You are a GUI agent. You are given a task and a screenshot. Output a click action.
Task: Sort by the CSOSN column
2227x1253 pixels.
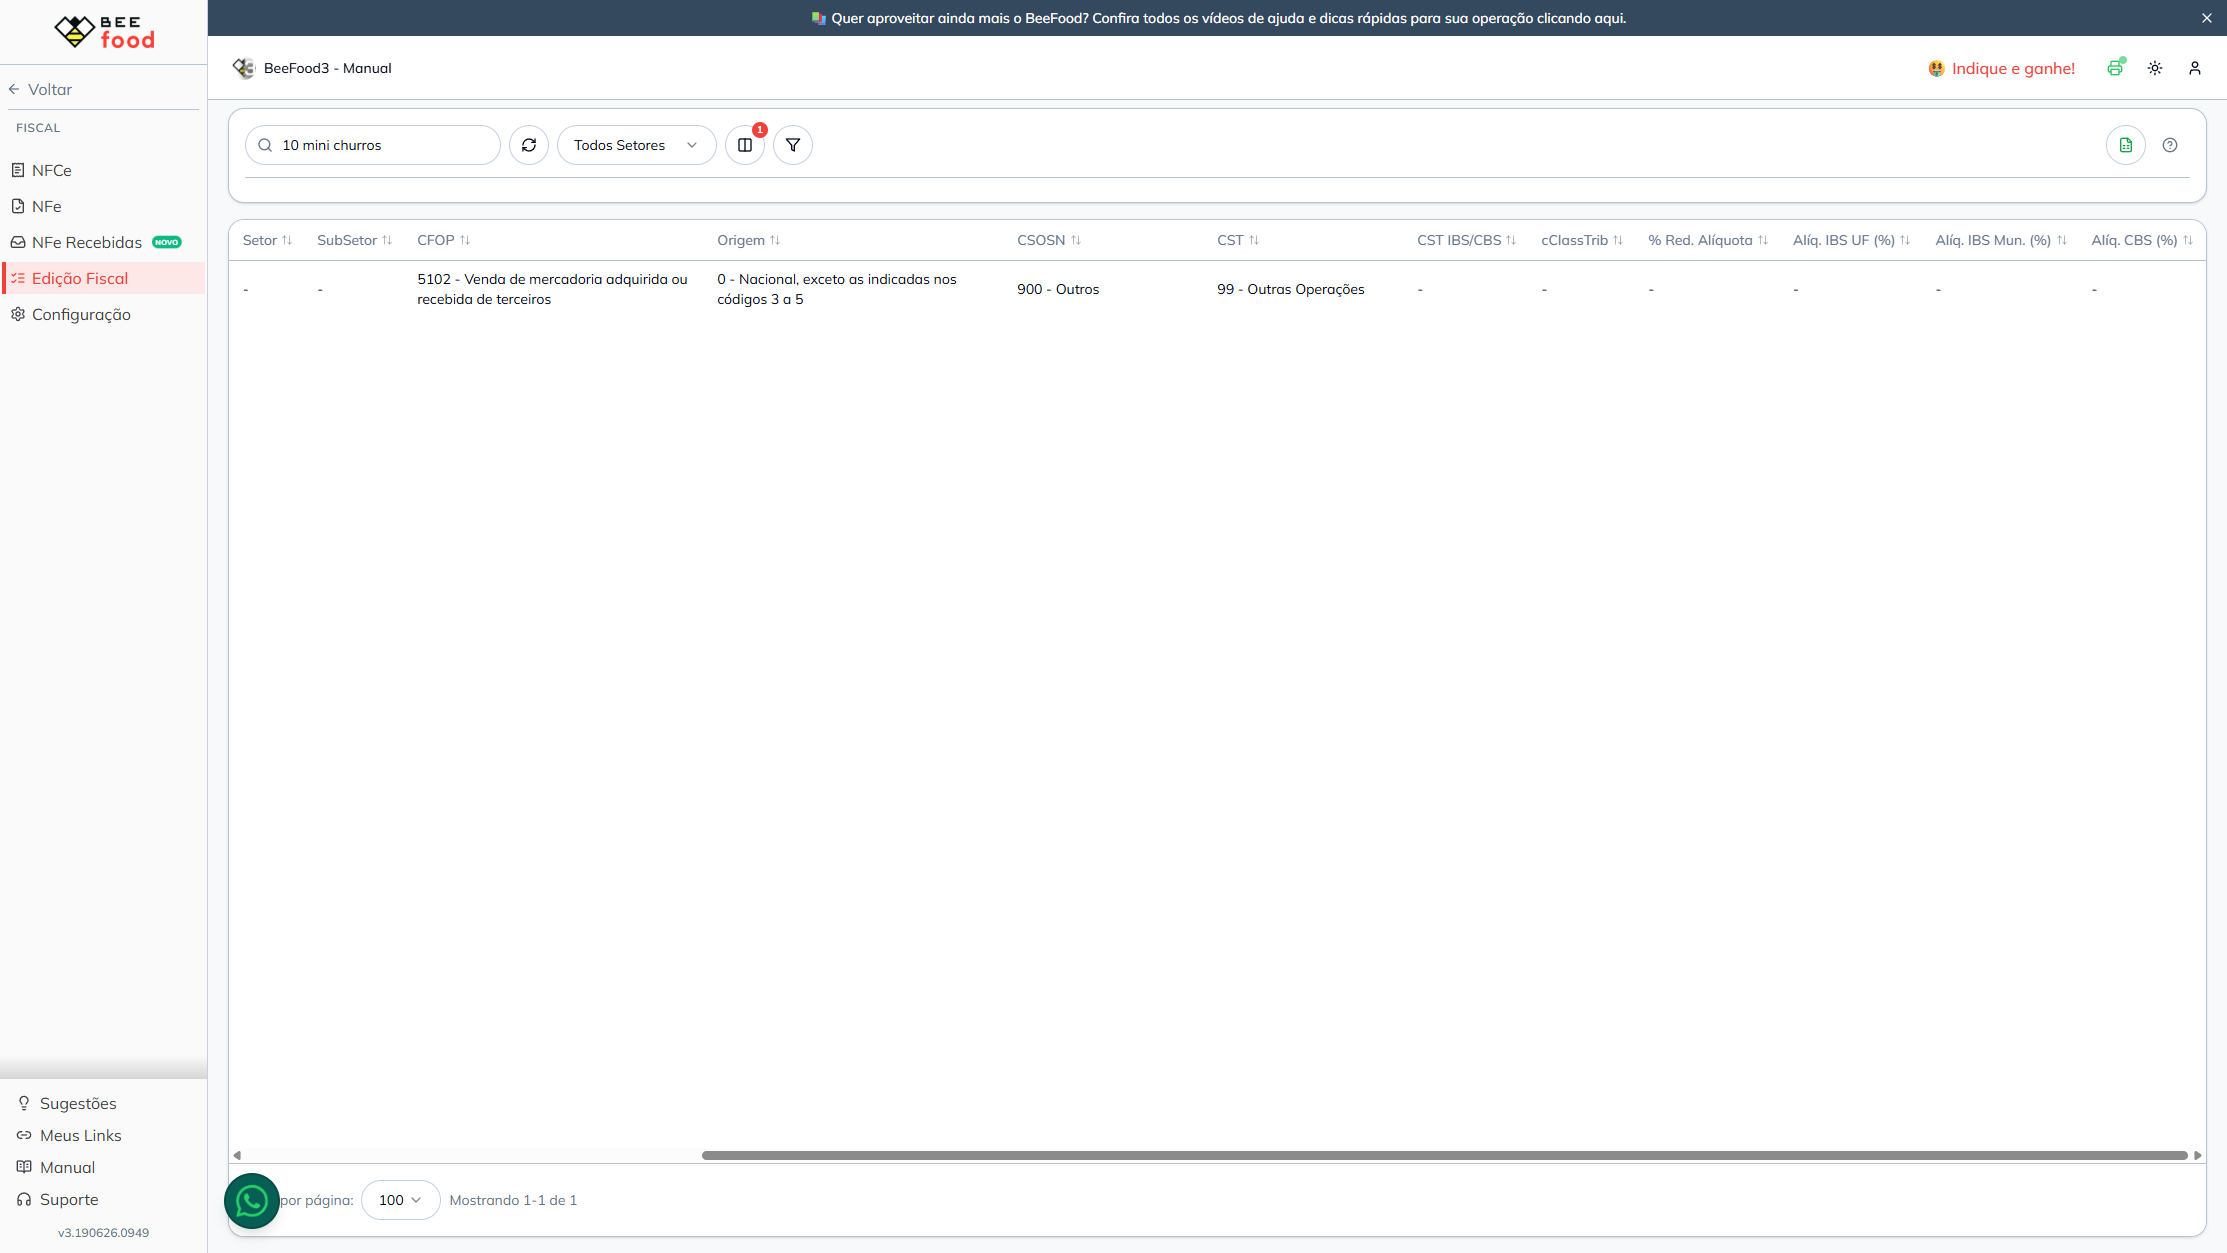coord(1049,240)
